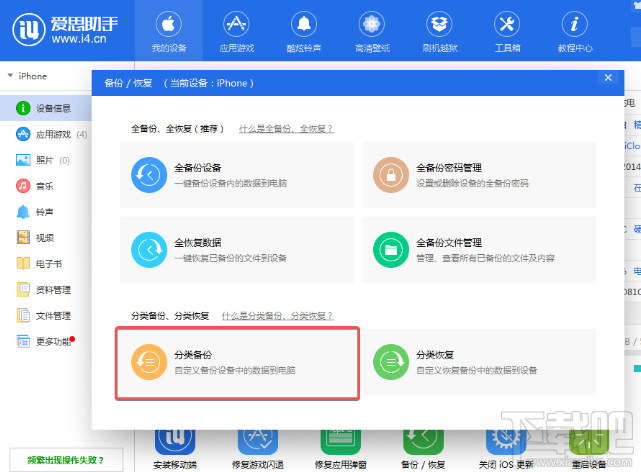Image resolution: width=641 pixels, height=472 pixels.
Task: Click the 分类备份 orange icon
Action: click(149, 362)
